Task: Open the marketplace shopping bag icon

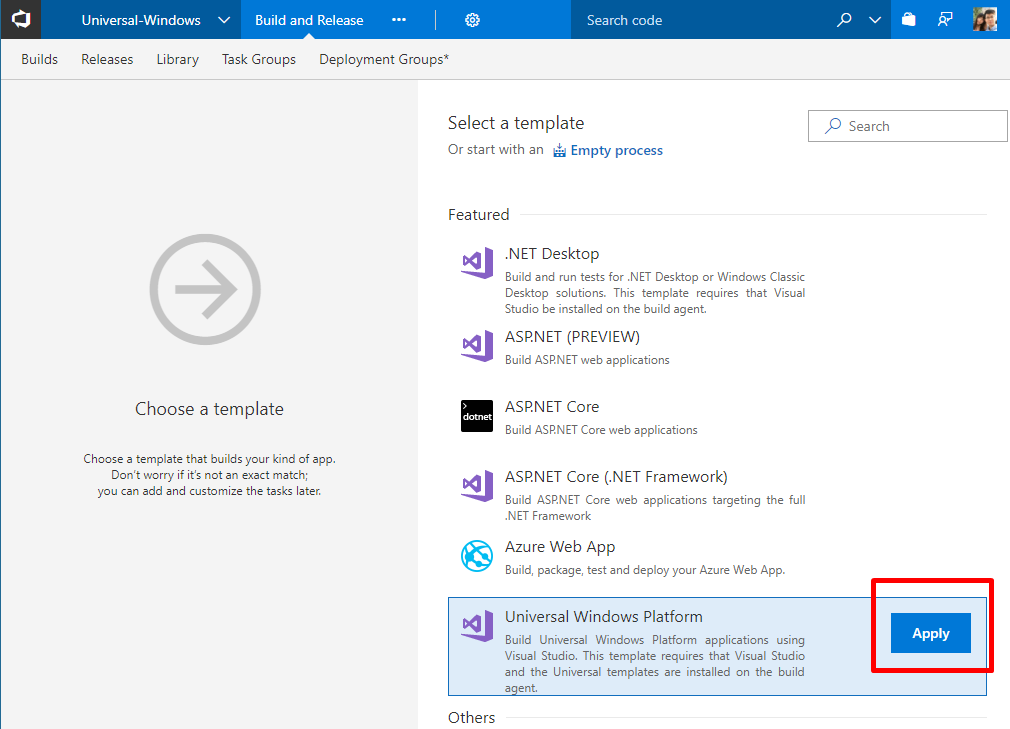Action: click(x=909, y=20)
